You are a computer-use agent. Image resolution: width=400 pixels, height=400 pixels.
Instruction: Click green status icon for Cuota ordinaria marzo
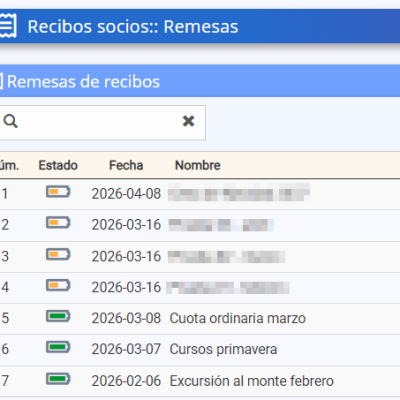pyautogui.click(x=58, y=316)
